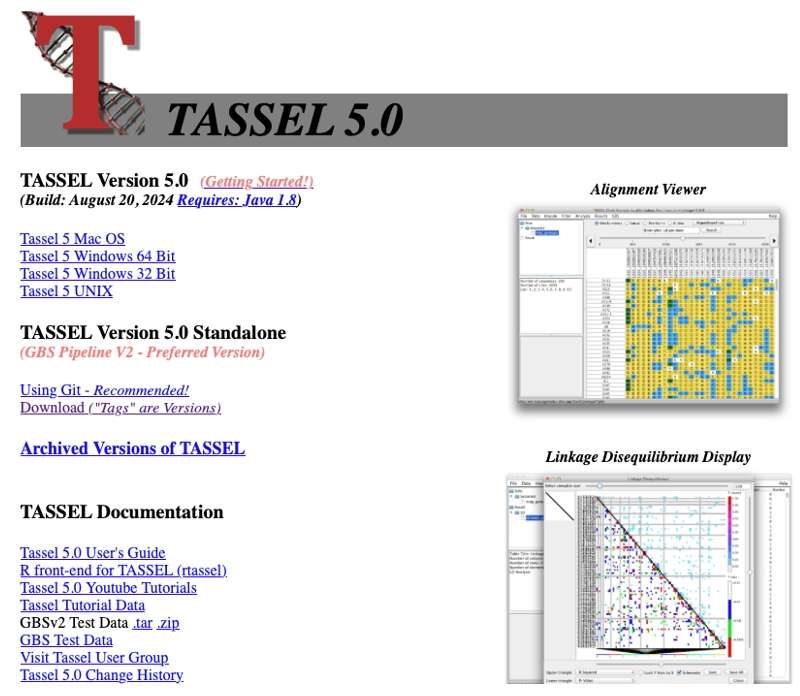
Task: Click the red T TASSEL logo
Action: (x=83, y=72)
